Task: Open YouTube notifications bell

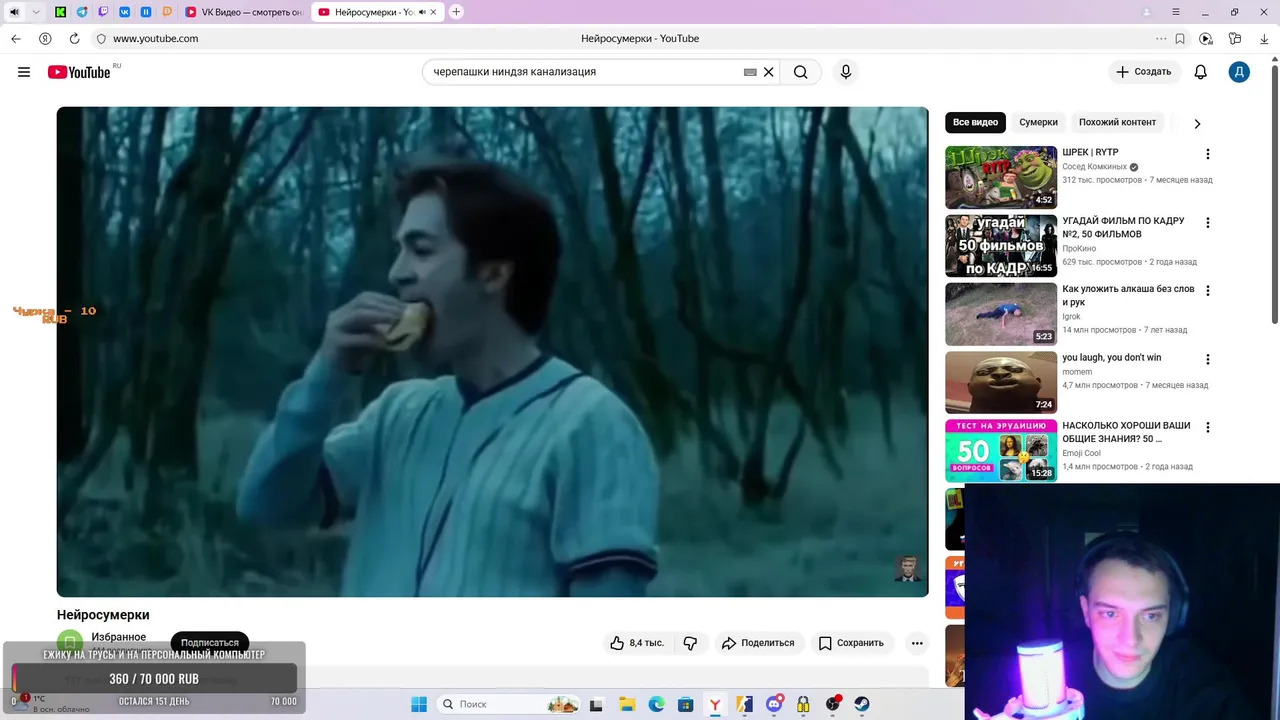Action: pos(1201,72)
